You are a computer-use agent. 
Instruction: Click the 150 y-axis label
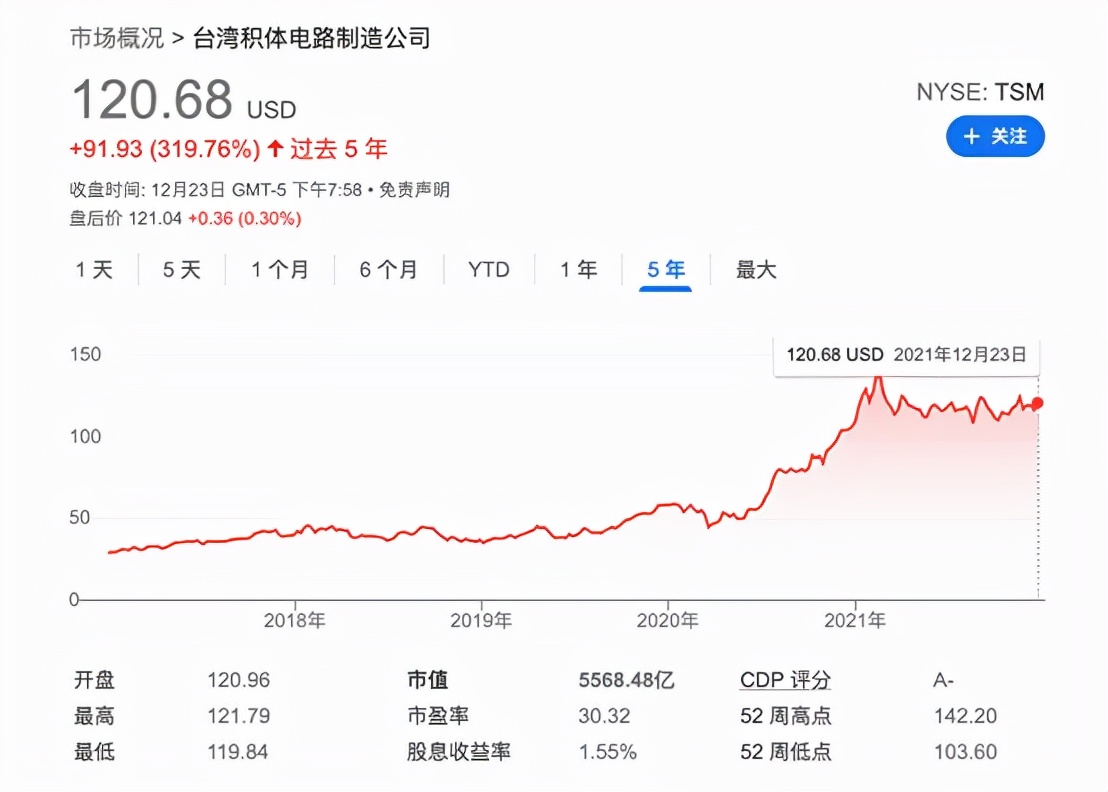(86, 354)
